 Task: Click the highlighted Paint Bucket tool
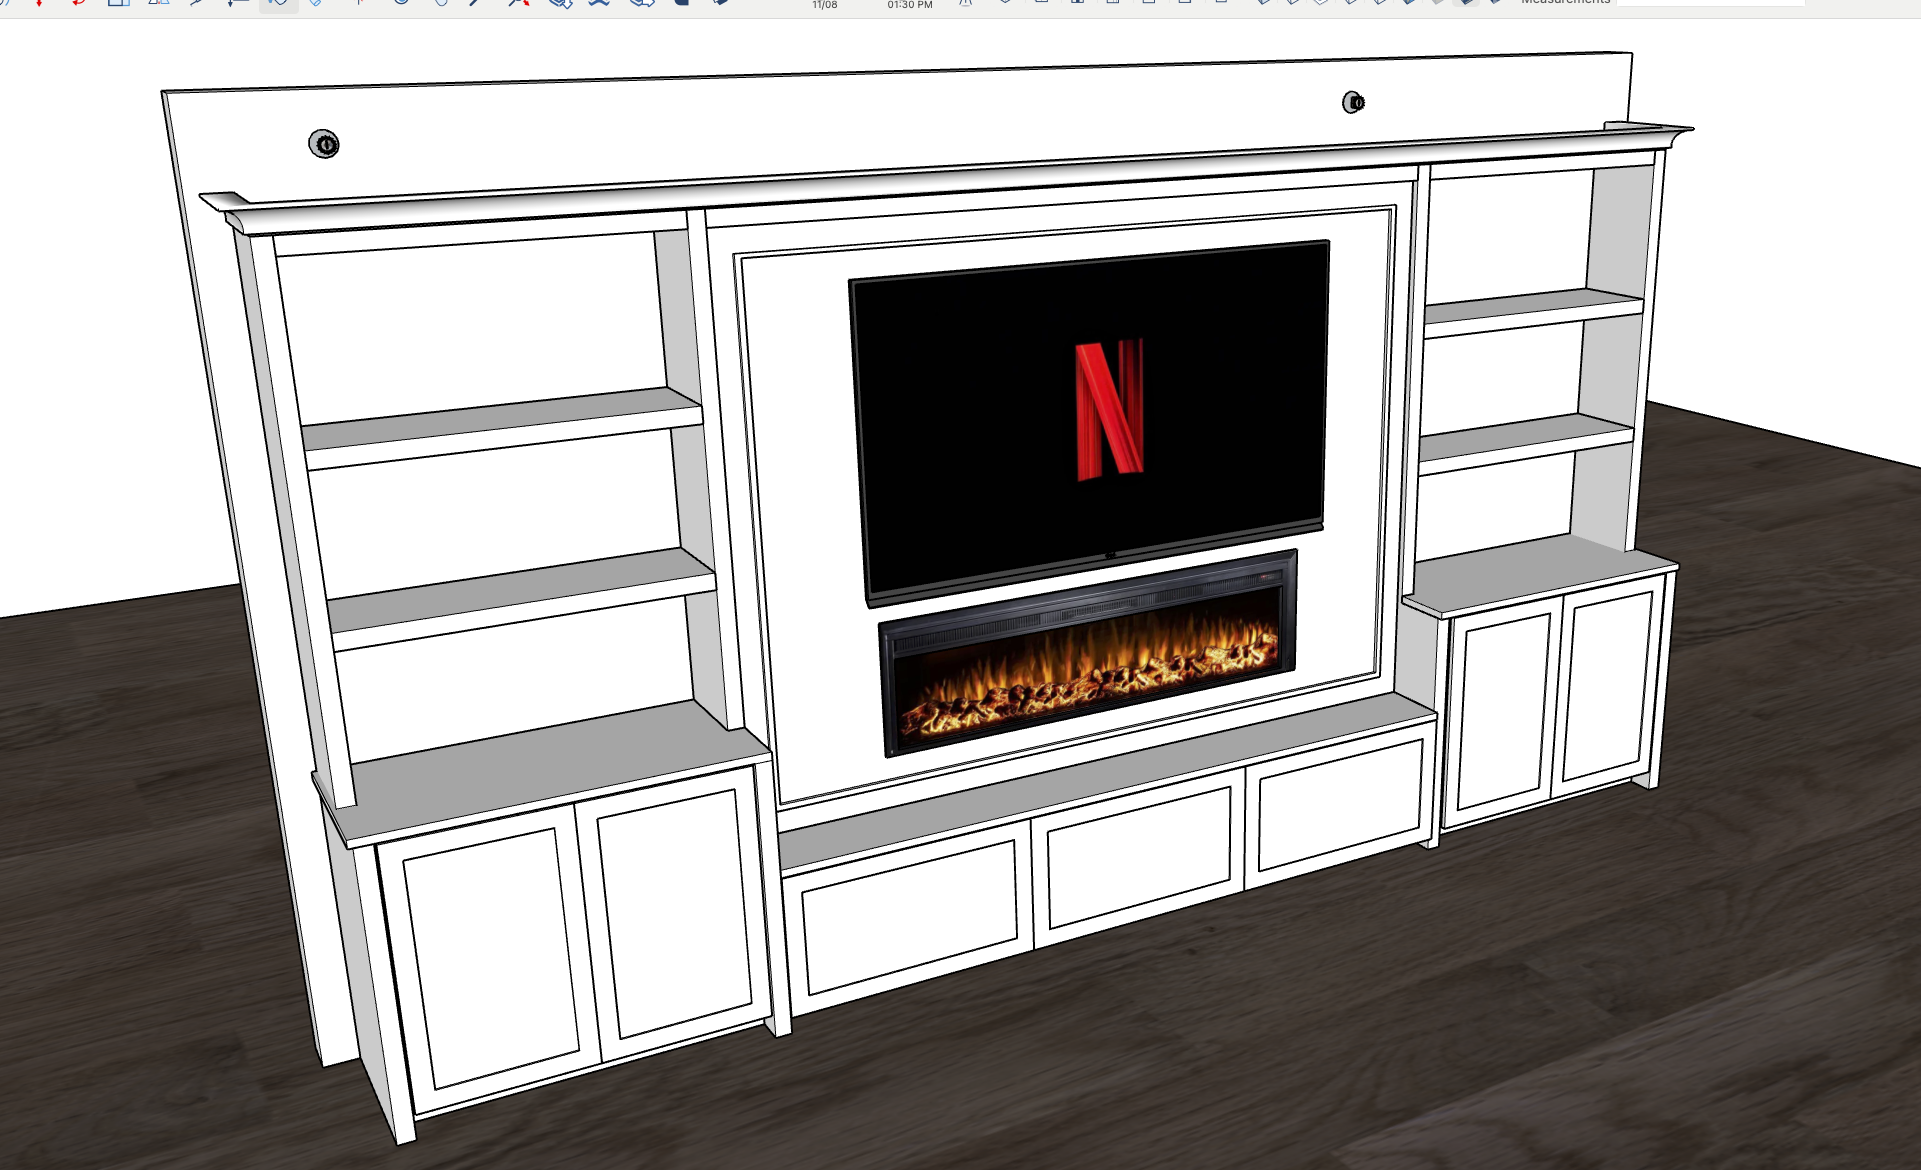pyautogui.click(x=278, y=3)
